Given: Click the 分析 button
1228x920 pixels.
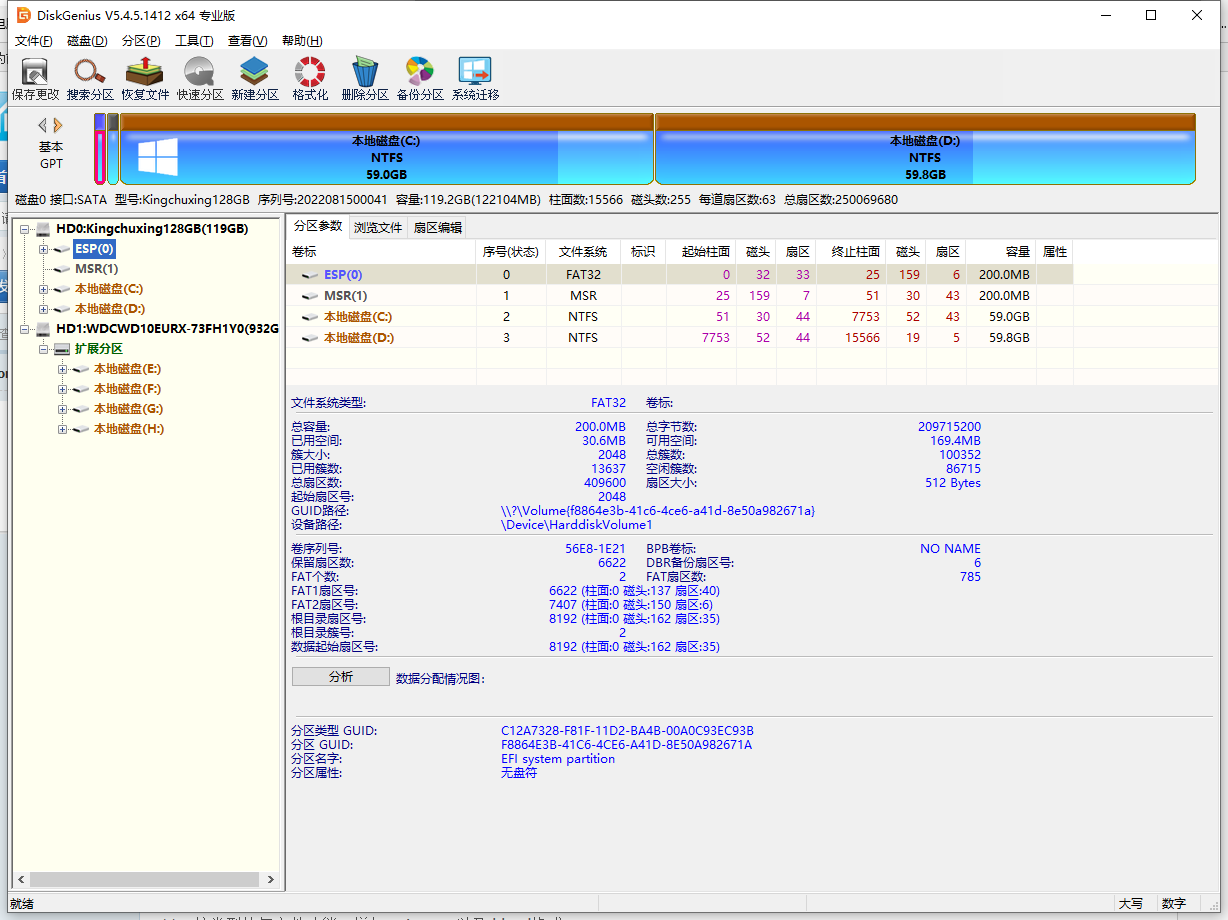Looking at the screenshot, I should tap(340, 676).
